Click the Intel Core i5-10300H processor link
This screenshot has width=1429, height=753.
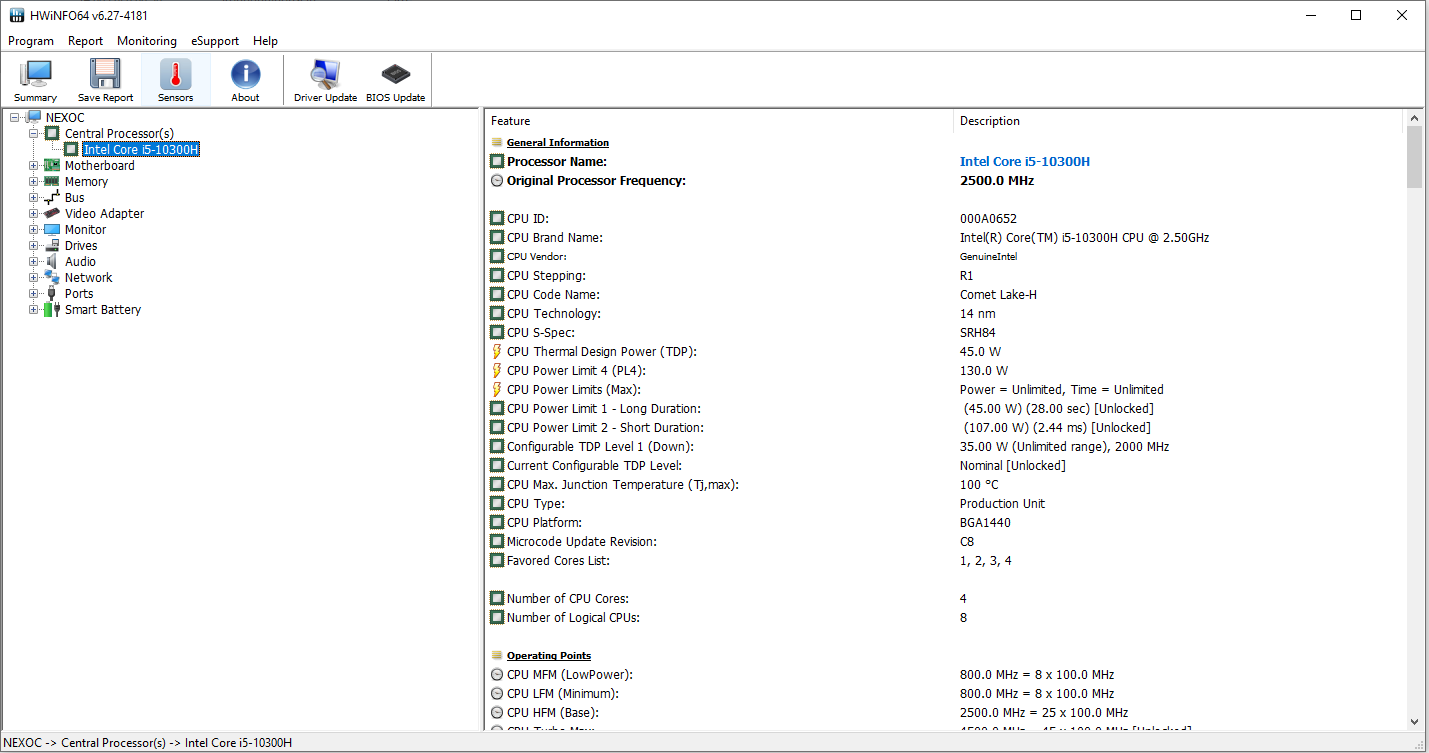click(1025, 162)
